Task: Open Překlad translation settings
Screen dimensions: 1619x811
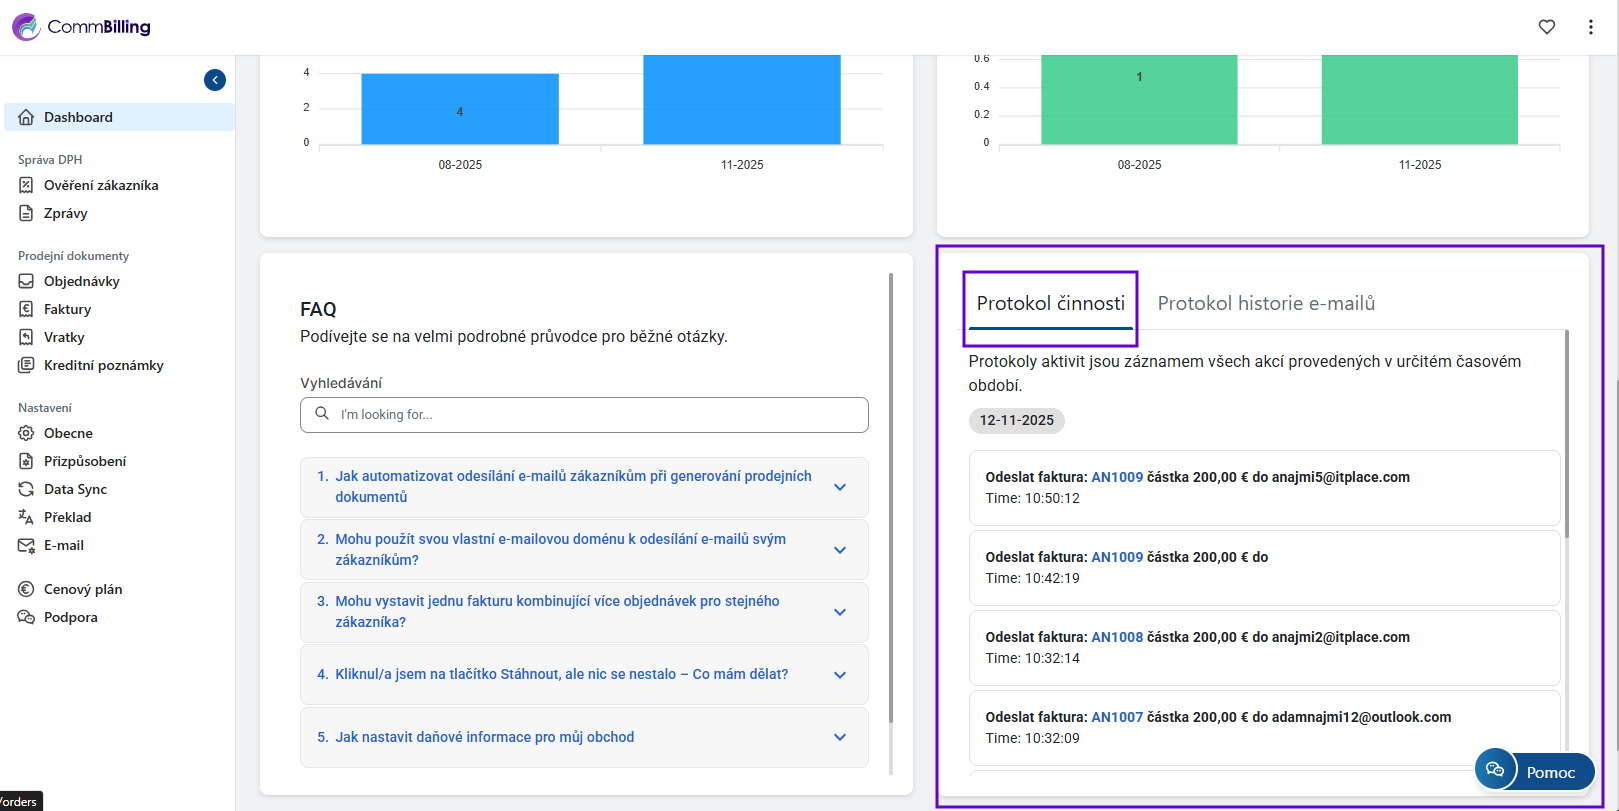Action: [67, 517]
